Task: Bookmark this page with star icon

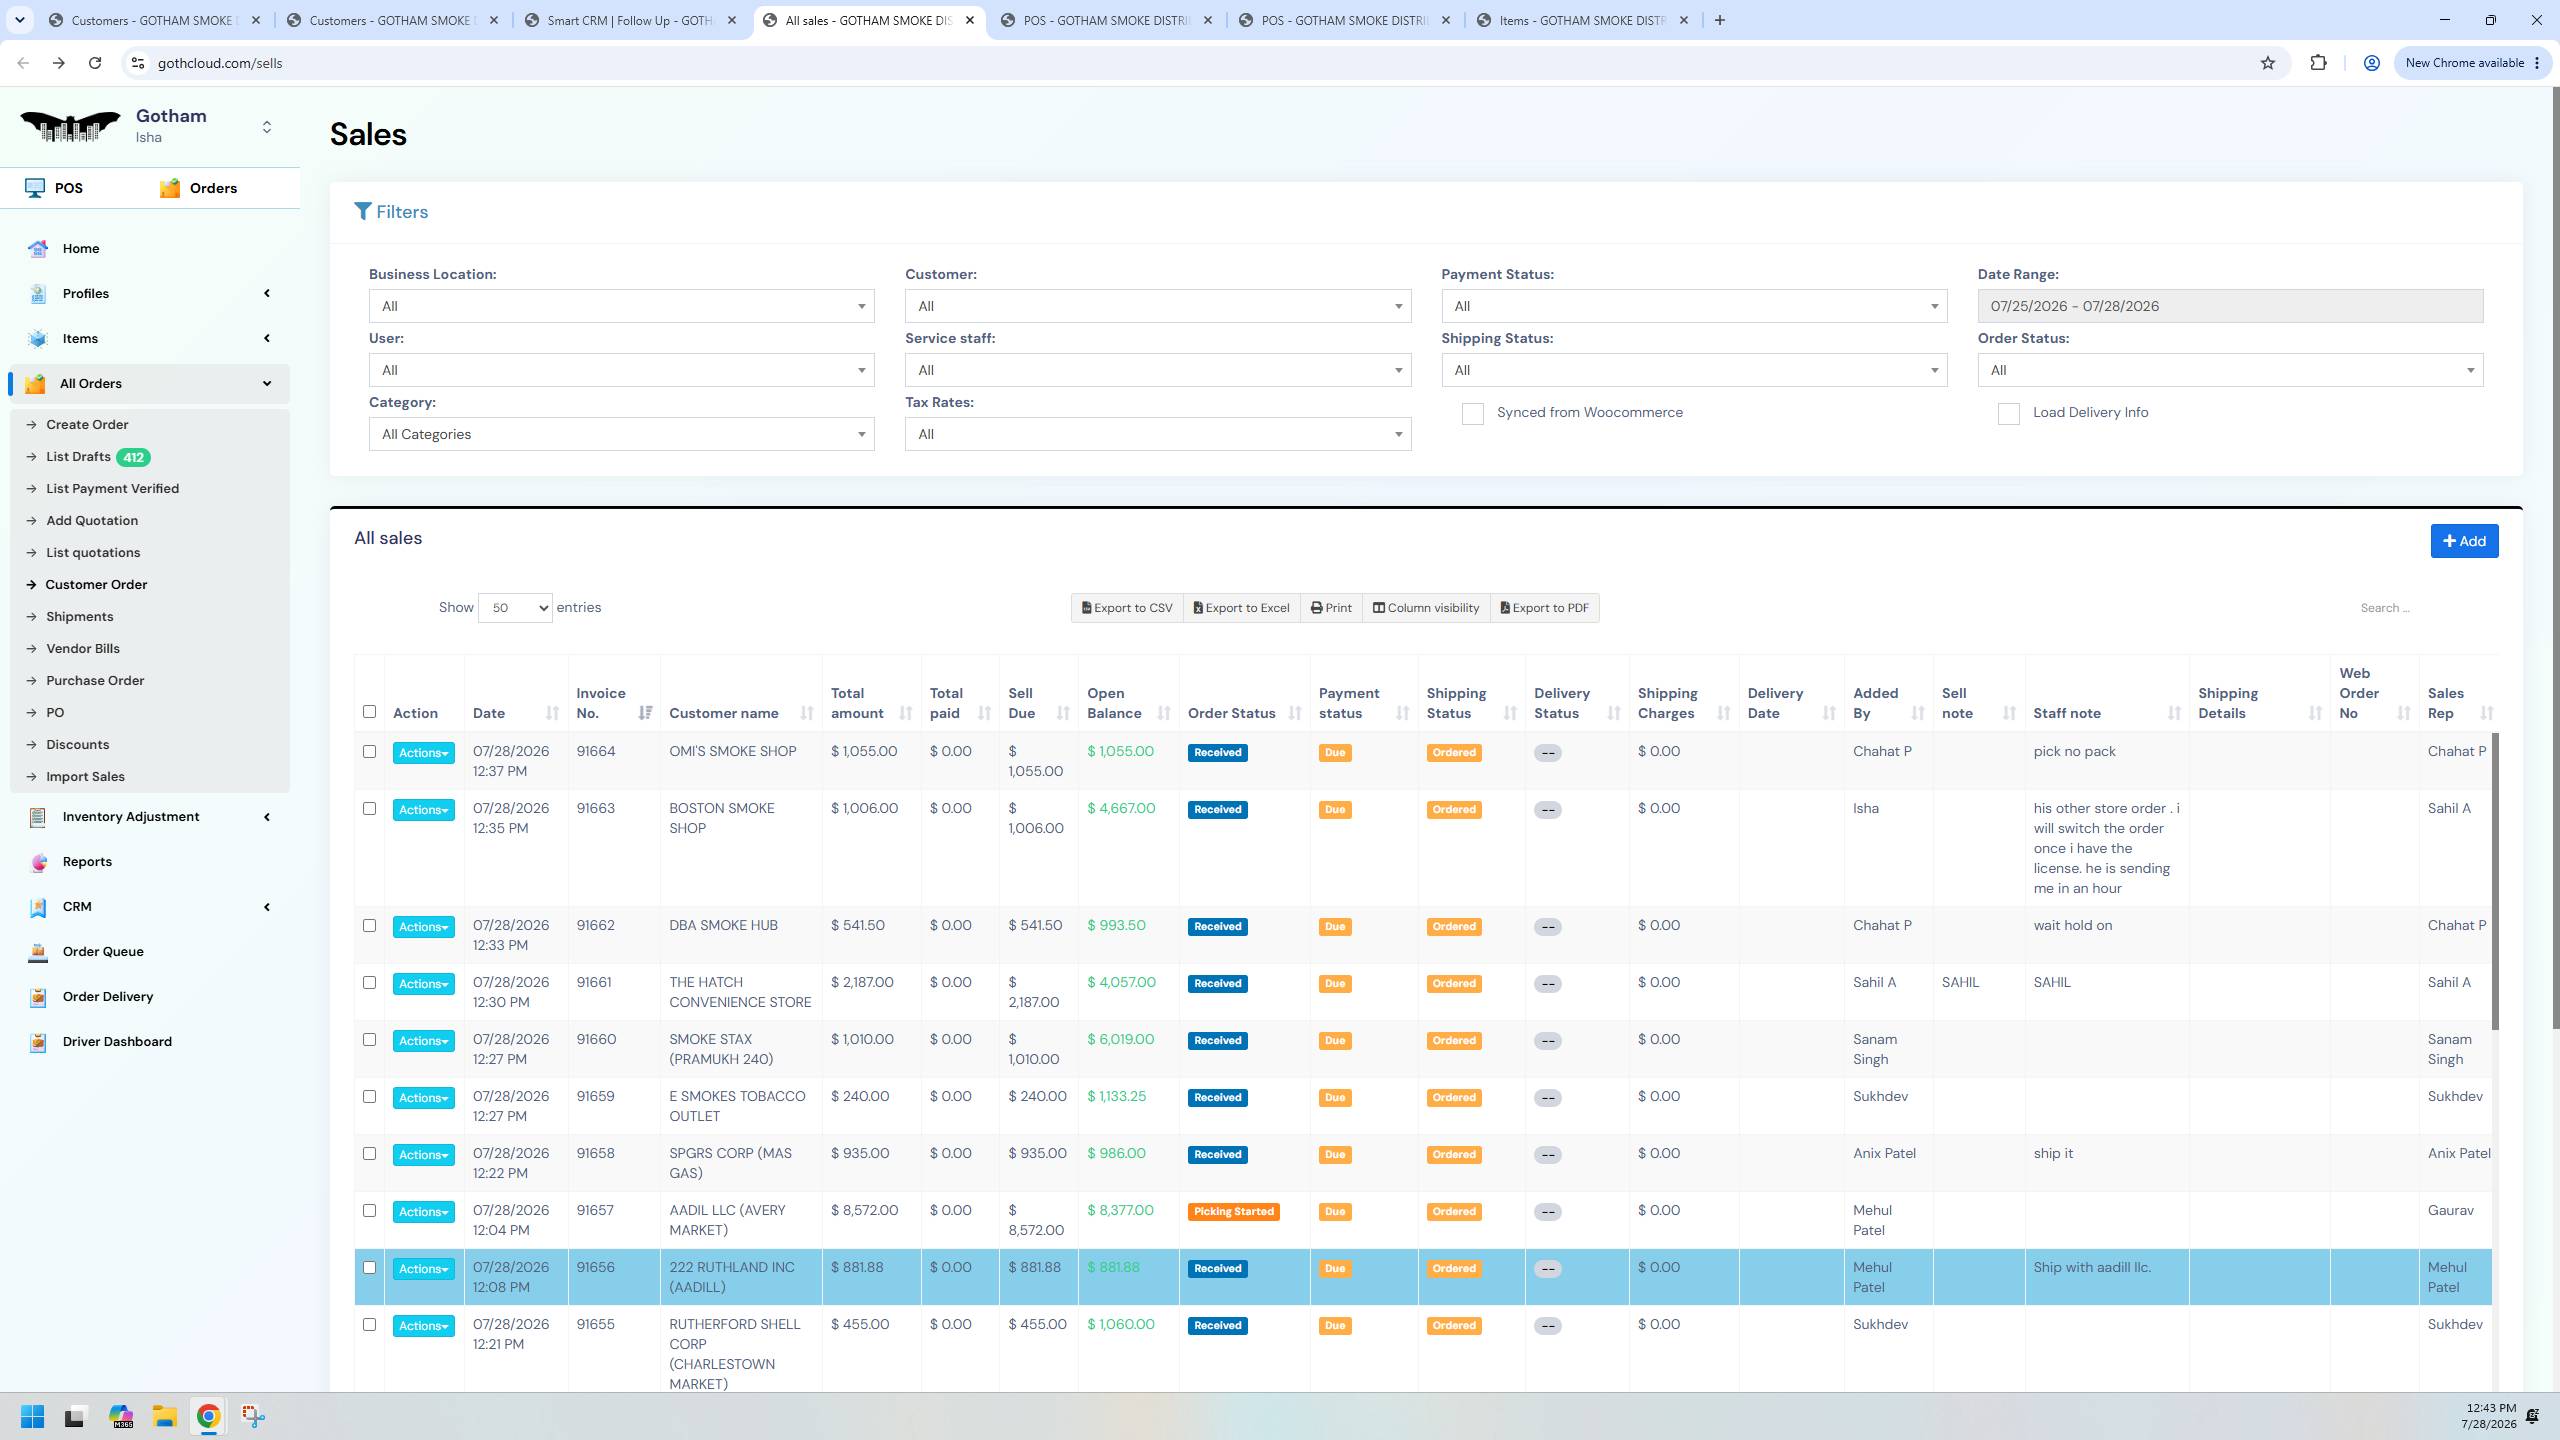Action: pos(2268,63)
